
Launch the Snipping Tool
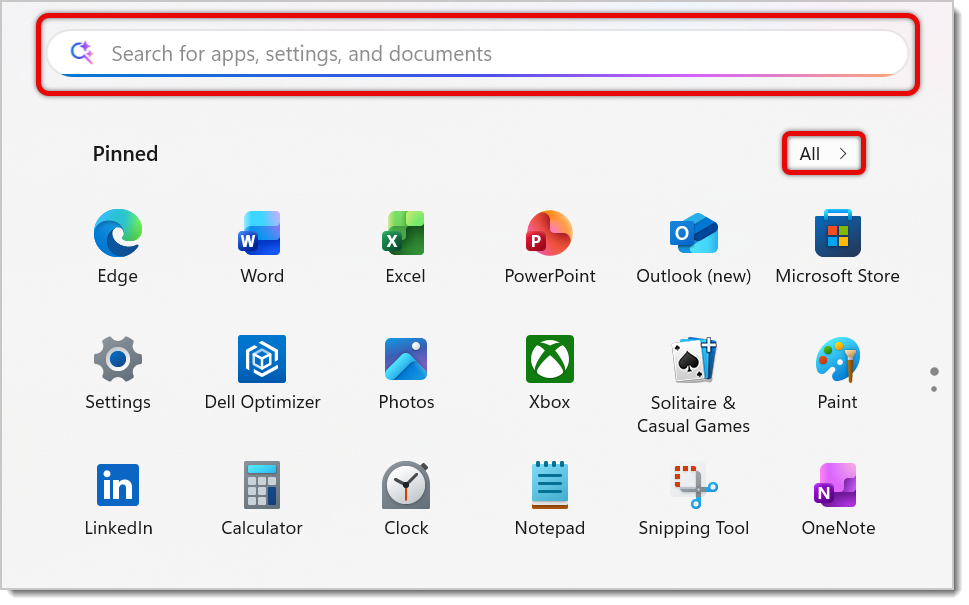[693, 499]
